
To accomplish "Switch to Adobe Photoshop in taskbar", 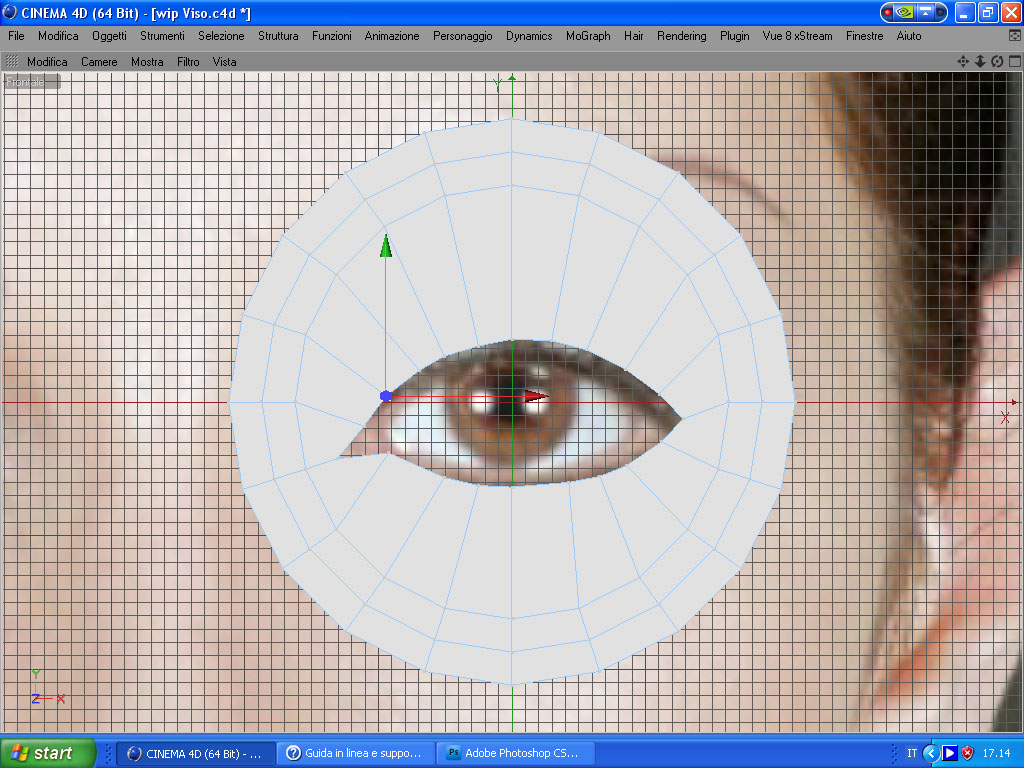I will click(x=515, y=753).
